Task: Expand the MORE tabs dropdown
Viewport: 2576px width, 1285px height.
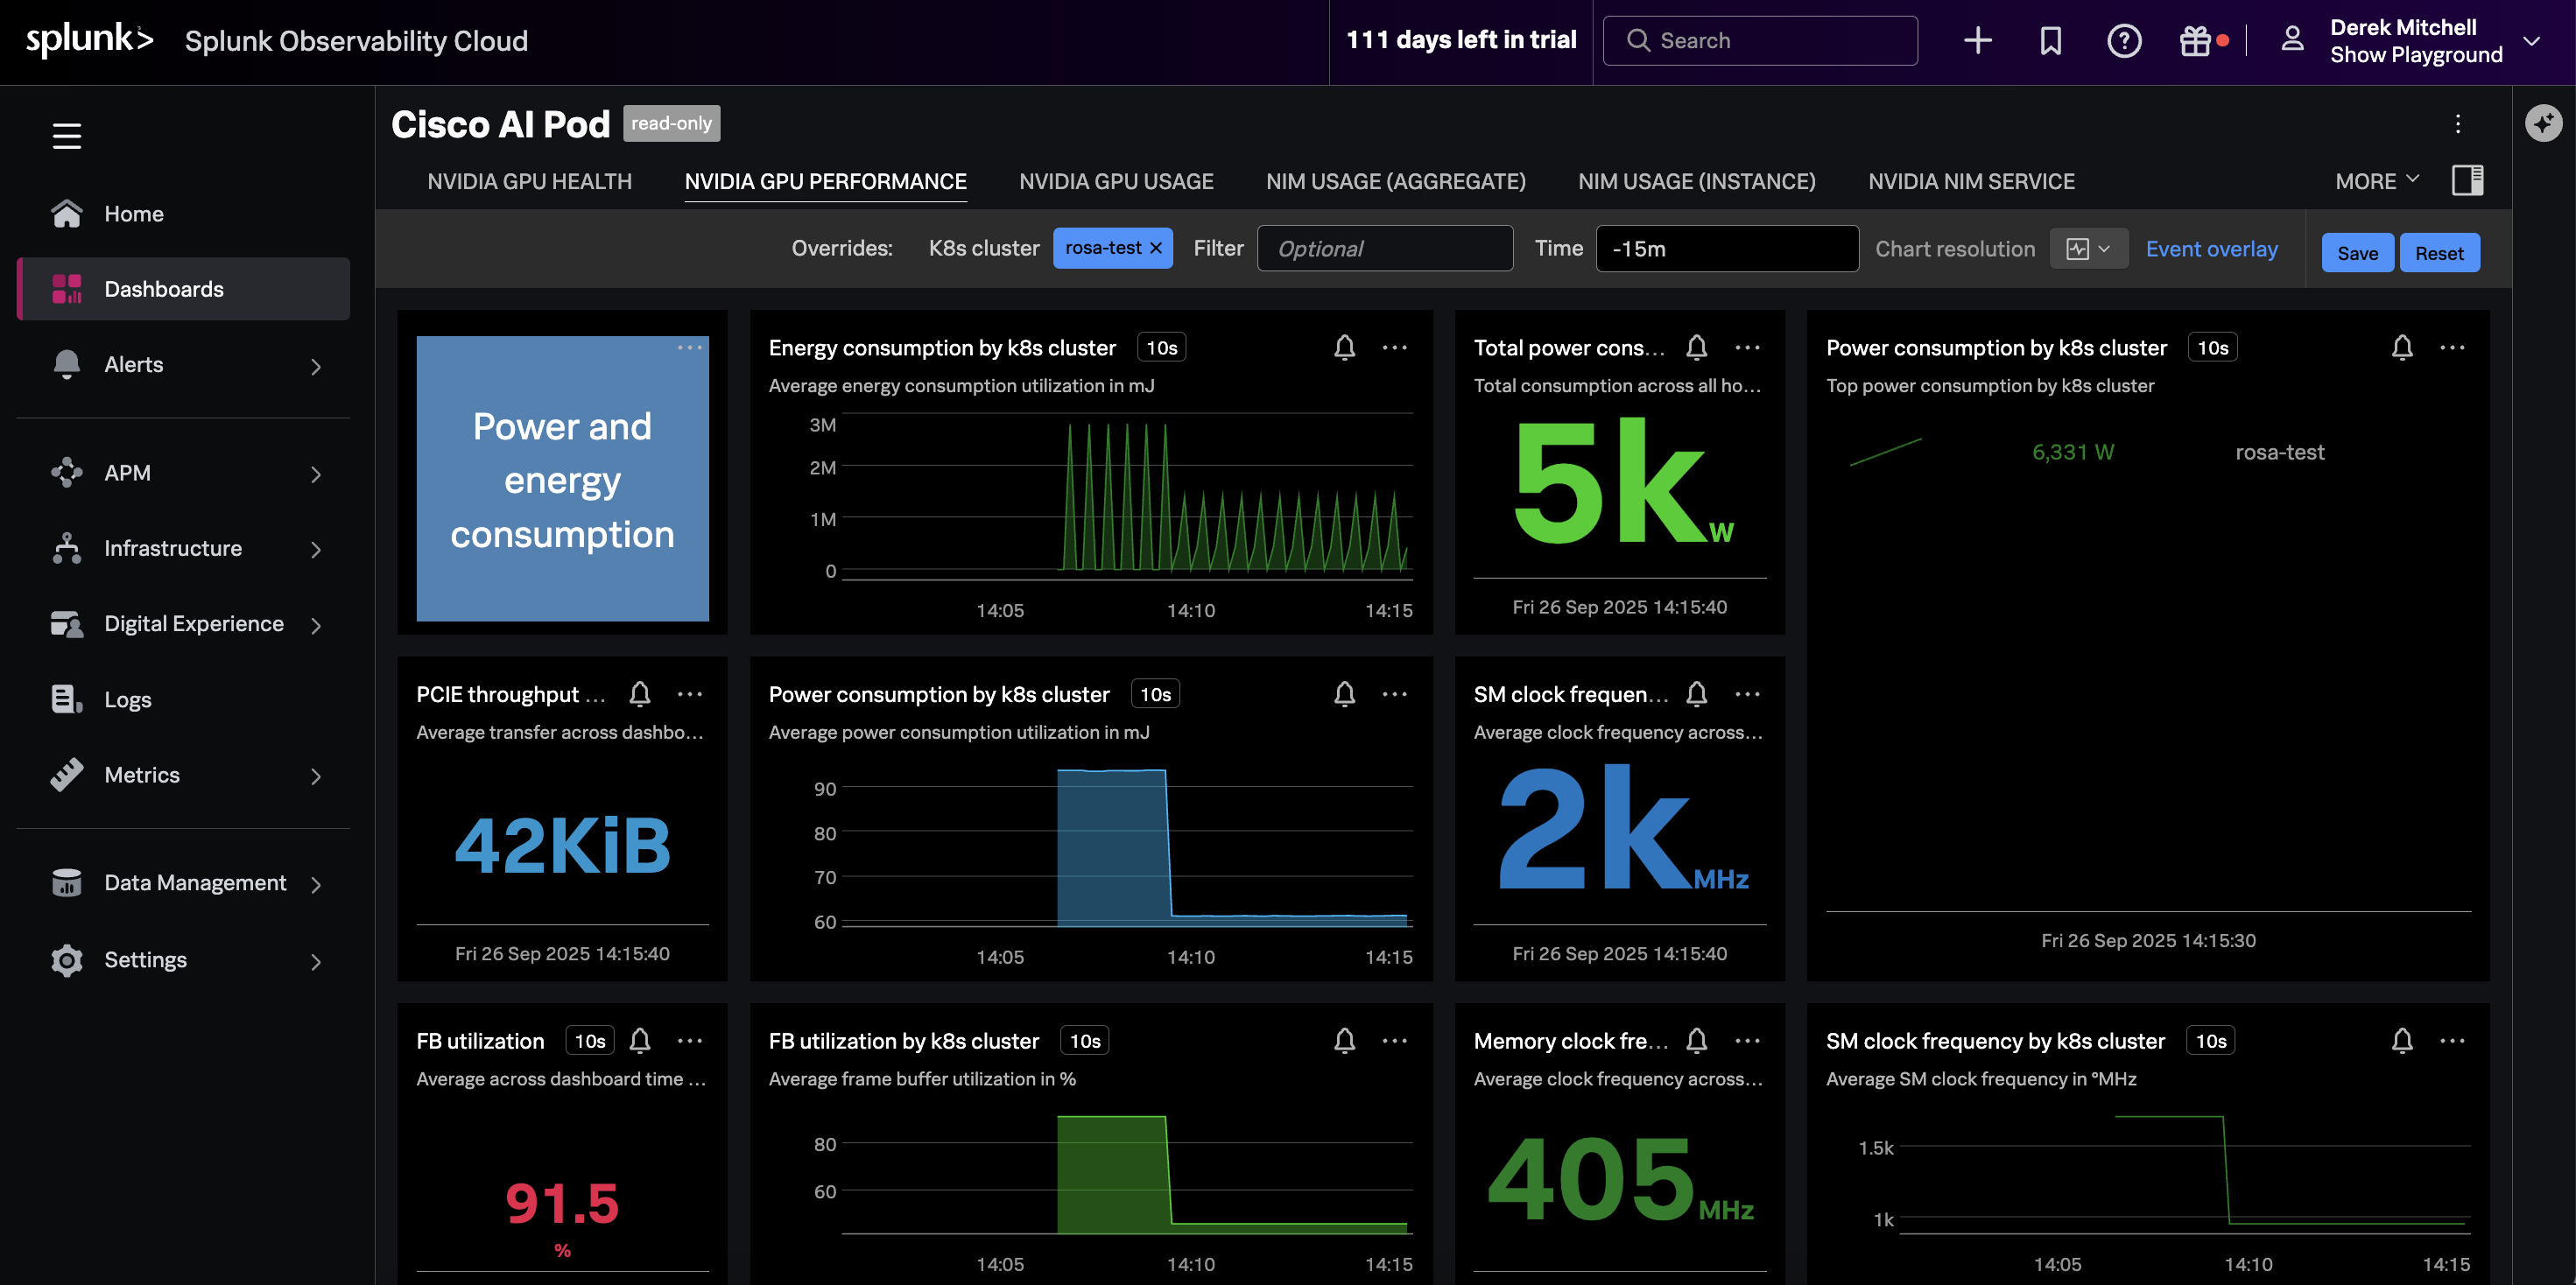Action: [x=2376, y=181]
